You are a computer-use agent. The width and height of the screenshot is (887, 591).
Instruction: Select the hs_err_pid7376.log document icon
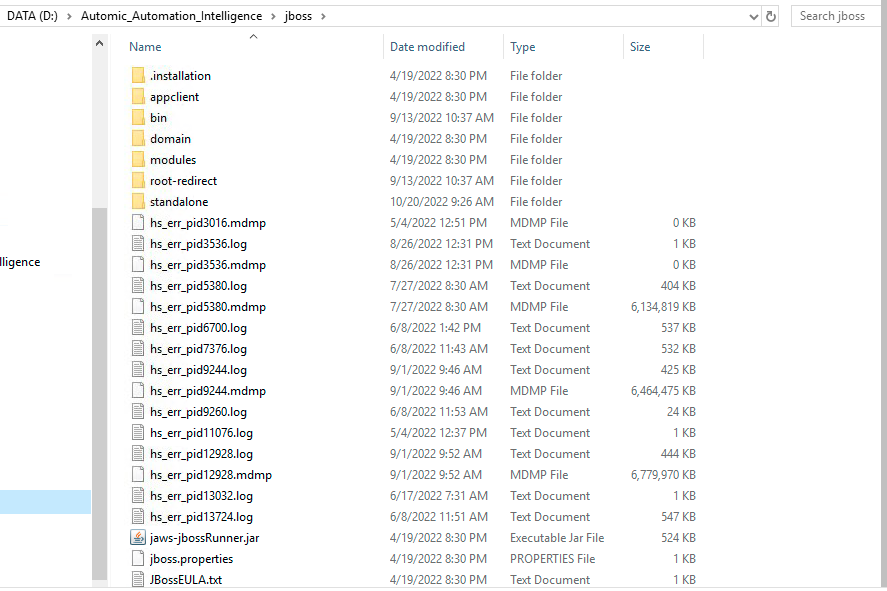(x=138, y=349)
